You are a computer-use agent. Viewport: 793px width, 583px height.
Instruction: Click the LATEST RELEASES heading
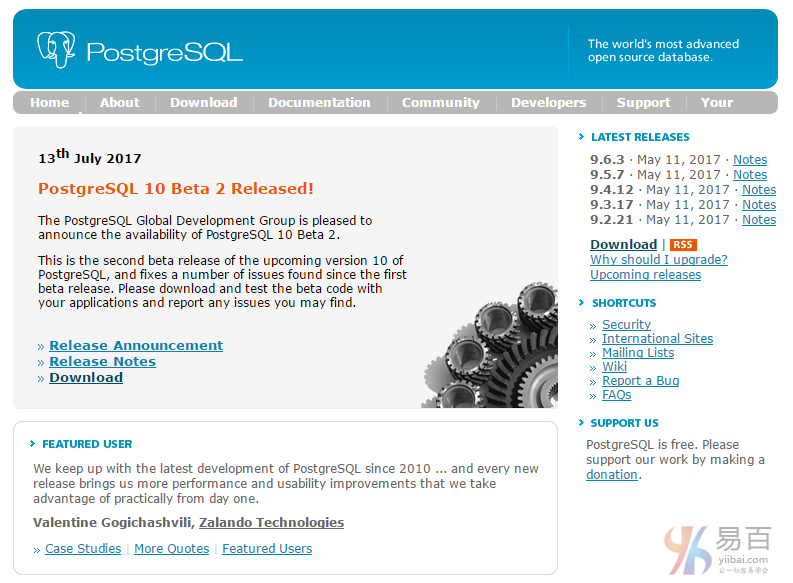pyautogui.click(x=640, y=137)
